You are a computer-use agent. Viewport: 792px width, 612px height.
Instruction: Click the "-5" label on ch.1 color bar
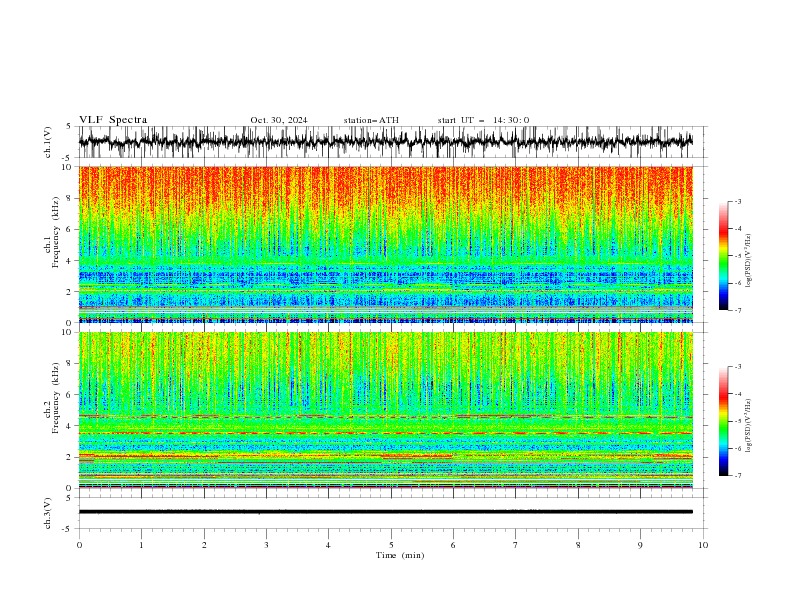(738, 256)
